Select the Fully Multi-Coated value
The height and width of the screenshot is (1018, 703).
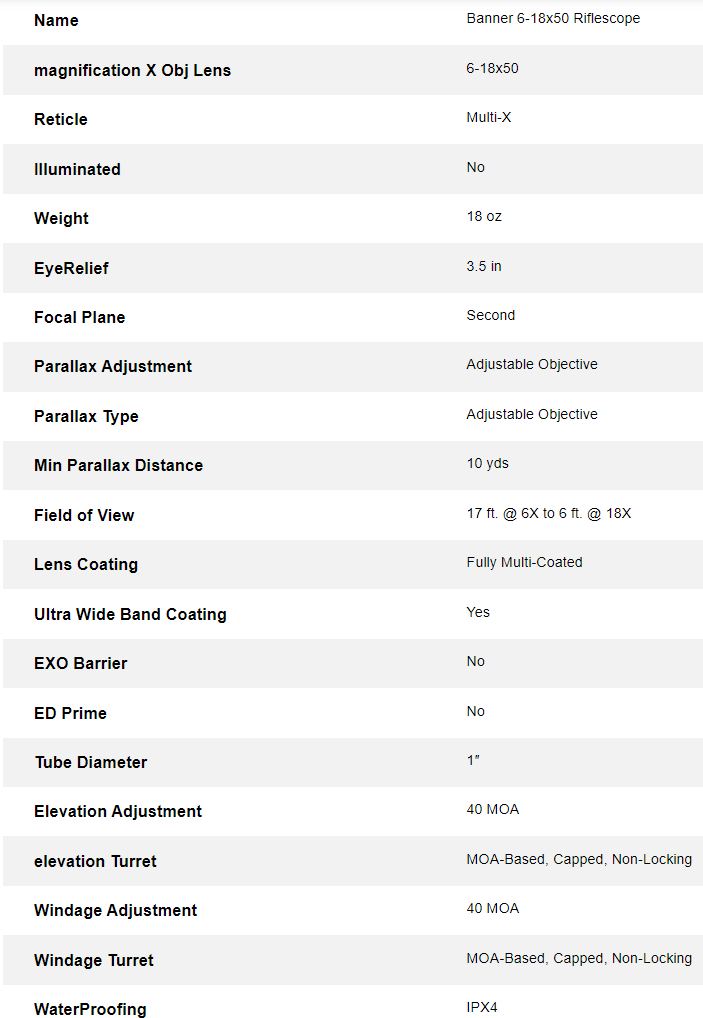(524, 563)
